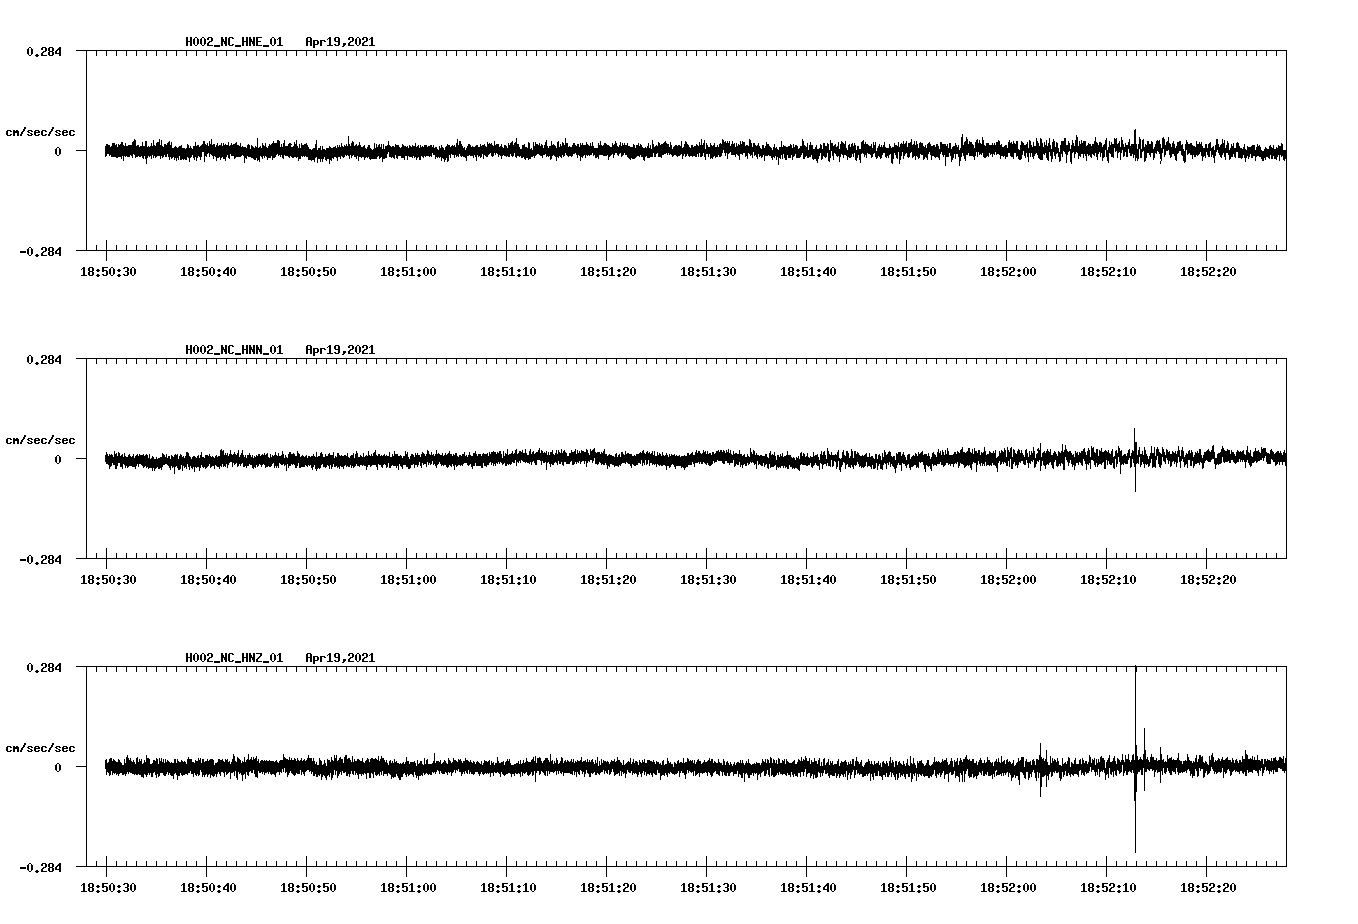The height and width of the screenshot is (924, 1358).
Task: Click the spike near 18:52:12 on the HNN trace
Action: [1137, 460]
